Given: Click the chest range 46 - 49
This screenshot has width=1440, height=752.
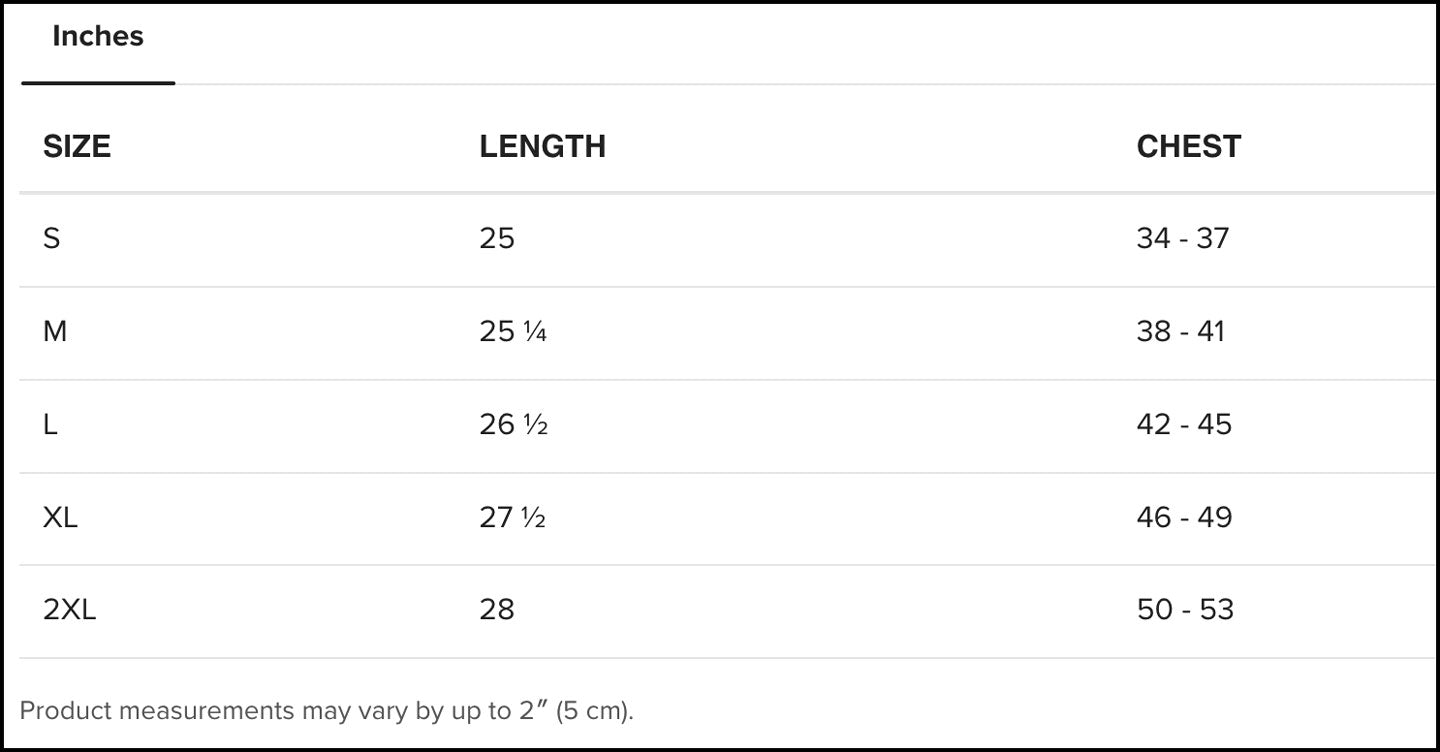Looking at the screenshot, I should 1186,517.
